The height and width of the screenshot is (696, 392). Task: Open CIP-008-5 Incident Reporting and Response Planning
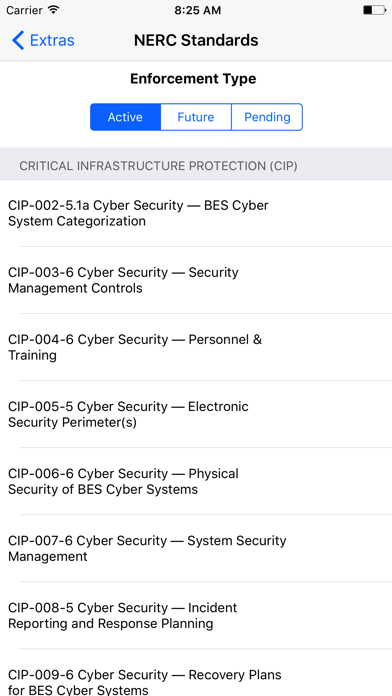tap(196, 615)
